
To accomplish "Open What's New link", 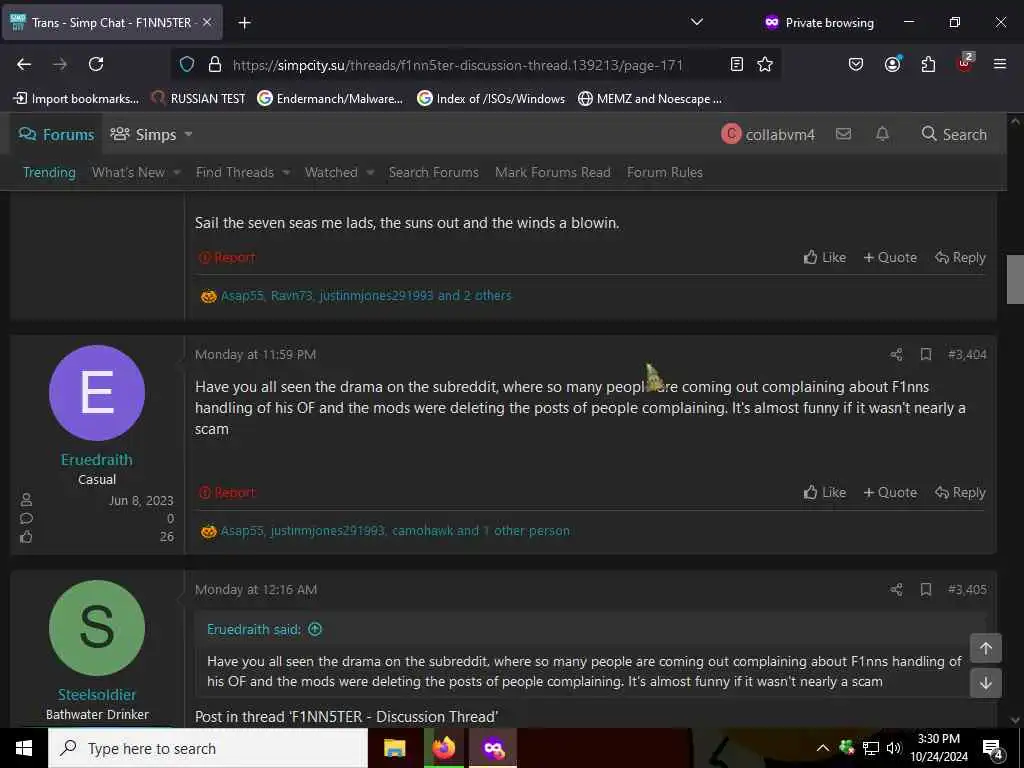I will 128,172.
